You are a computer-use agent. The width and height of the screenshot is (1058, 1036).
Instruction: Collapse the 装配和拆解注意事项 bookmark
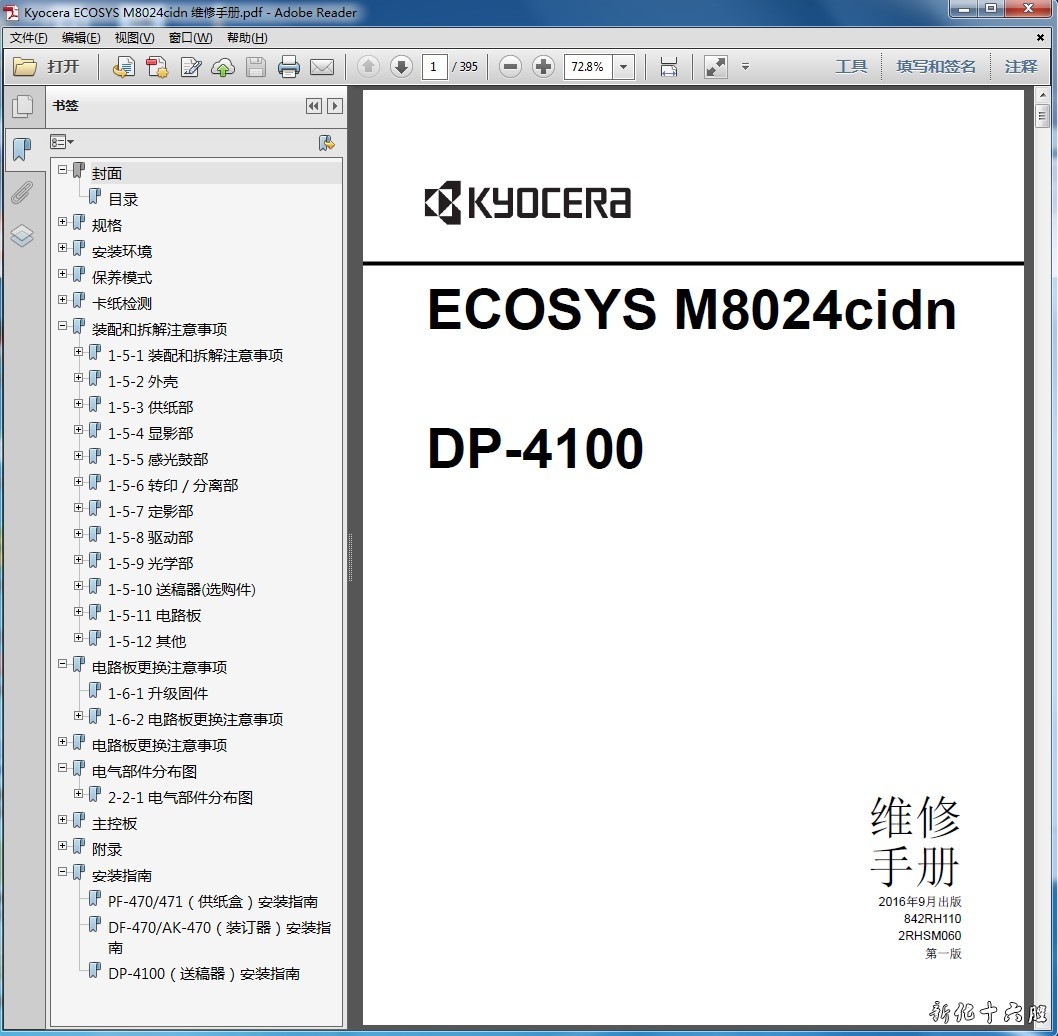click(62, 325)
